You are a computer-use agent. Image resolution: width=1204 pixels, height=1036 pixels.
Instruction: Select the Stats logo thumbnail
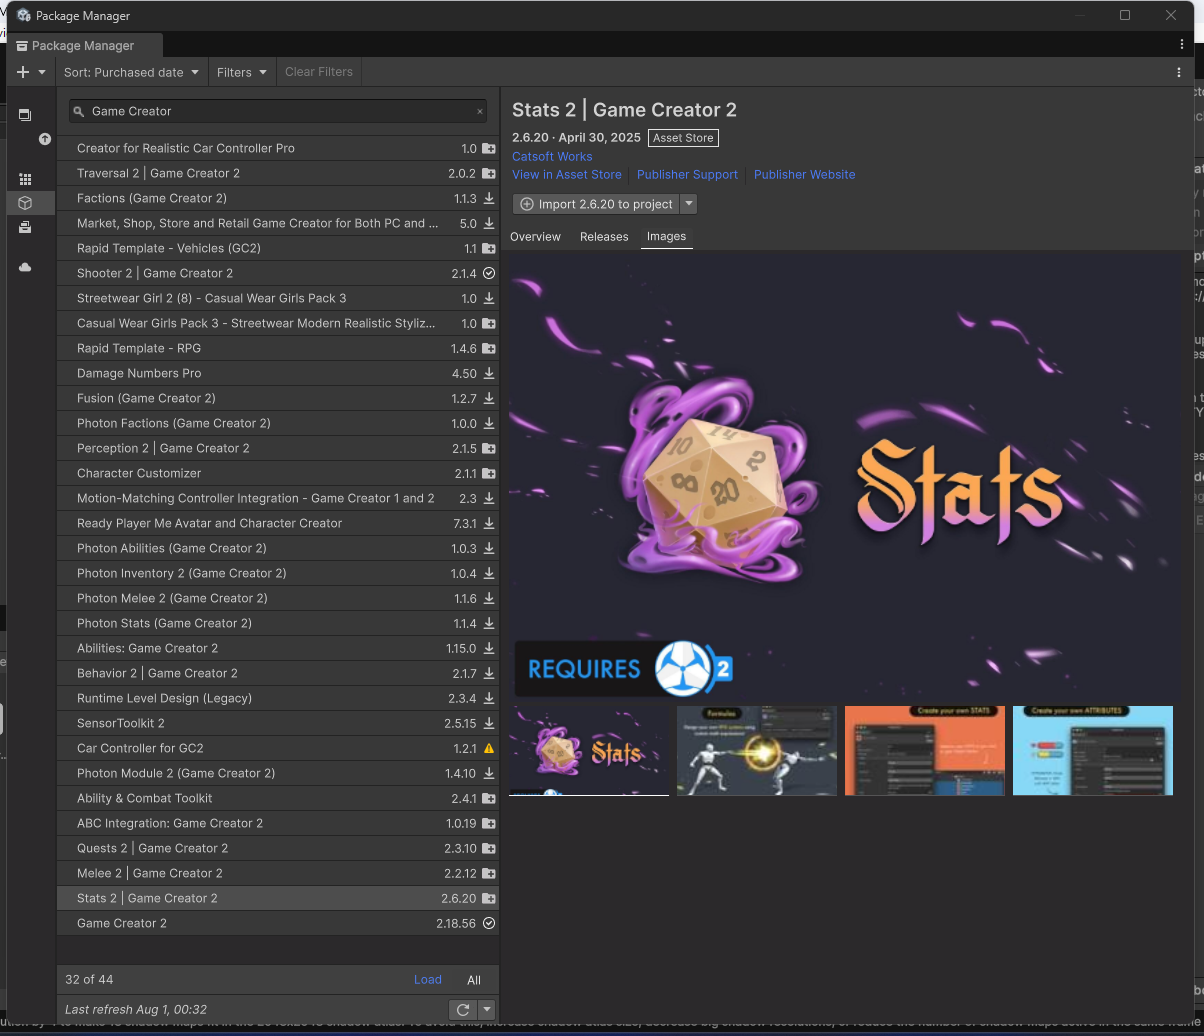click(589, 751)
